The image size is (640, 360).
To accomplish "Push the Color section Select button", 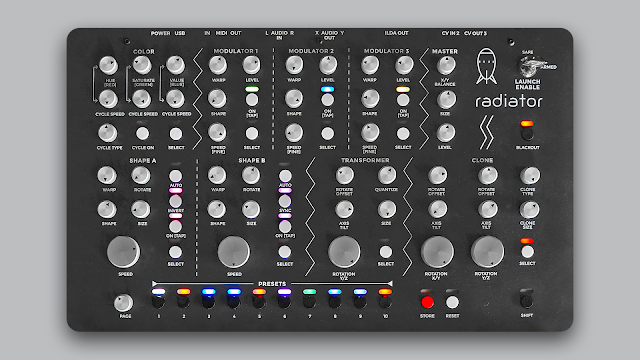I will point(176,133).
